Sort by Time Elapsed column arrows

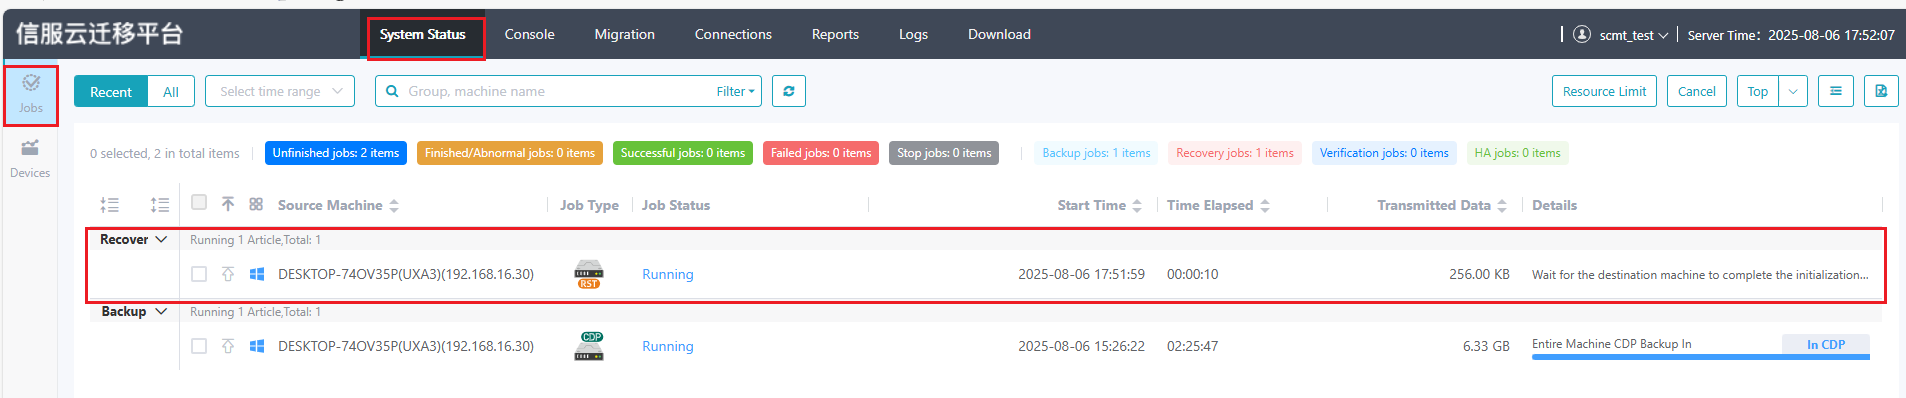tap(1265, 205)
